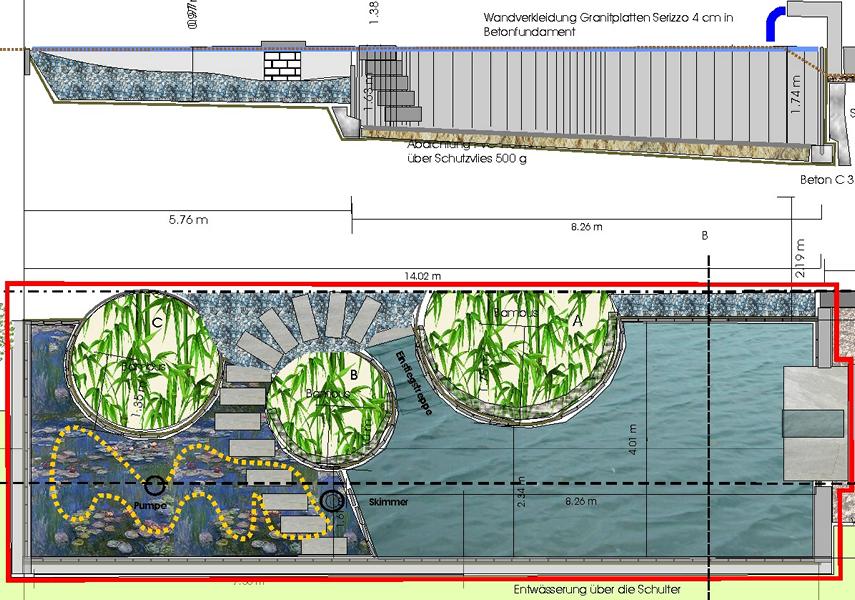Viewport: 855px width, 600px height.
Task: Click the section marker 'B' above the plan
Action: point(705,236)
